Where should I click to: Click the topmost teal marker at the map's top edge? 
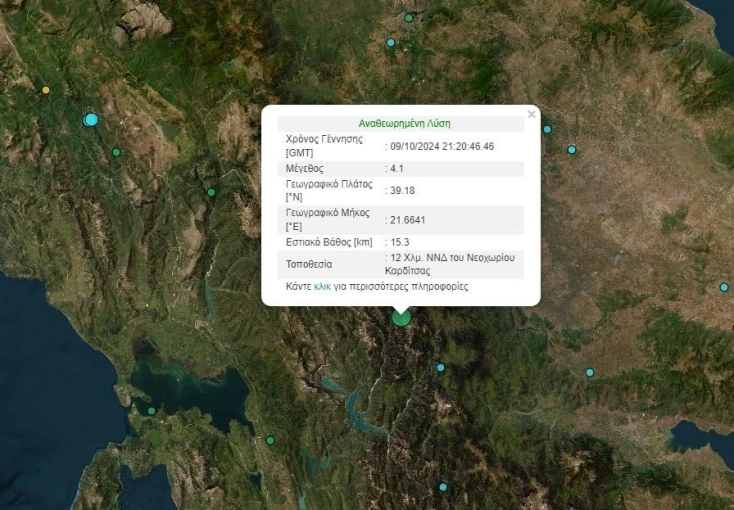point(408,18)
